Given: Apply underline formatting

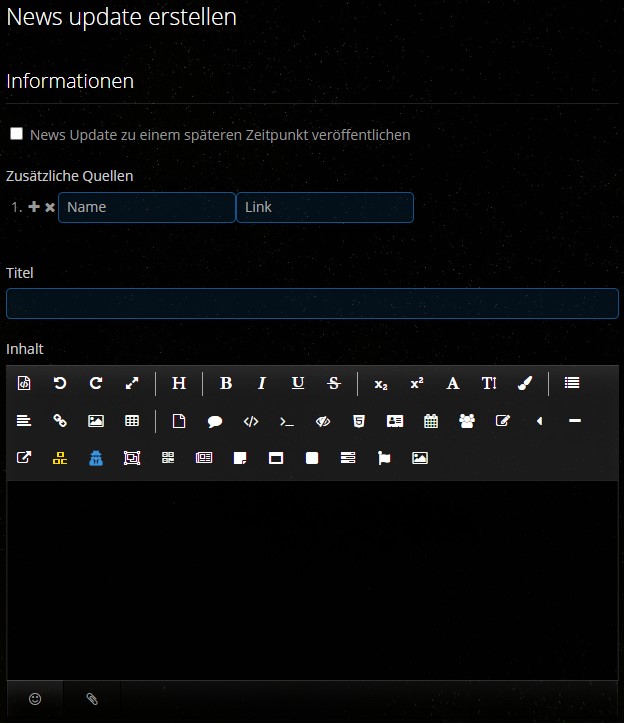Looking at the screenshot, I should (x=298, y=383).
